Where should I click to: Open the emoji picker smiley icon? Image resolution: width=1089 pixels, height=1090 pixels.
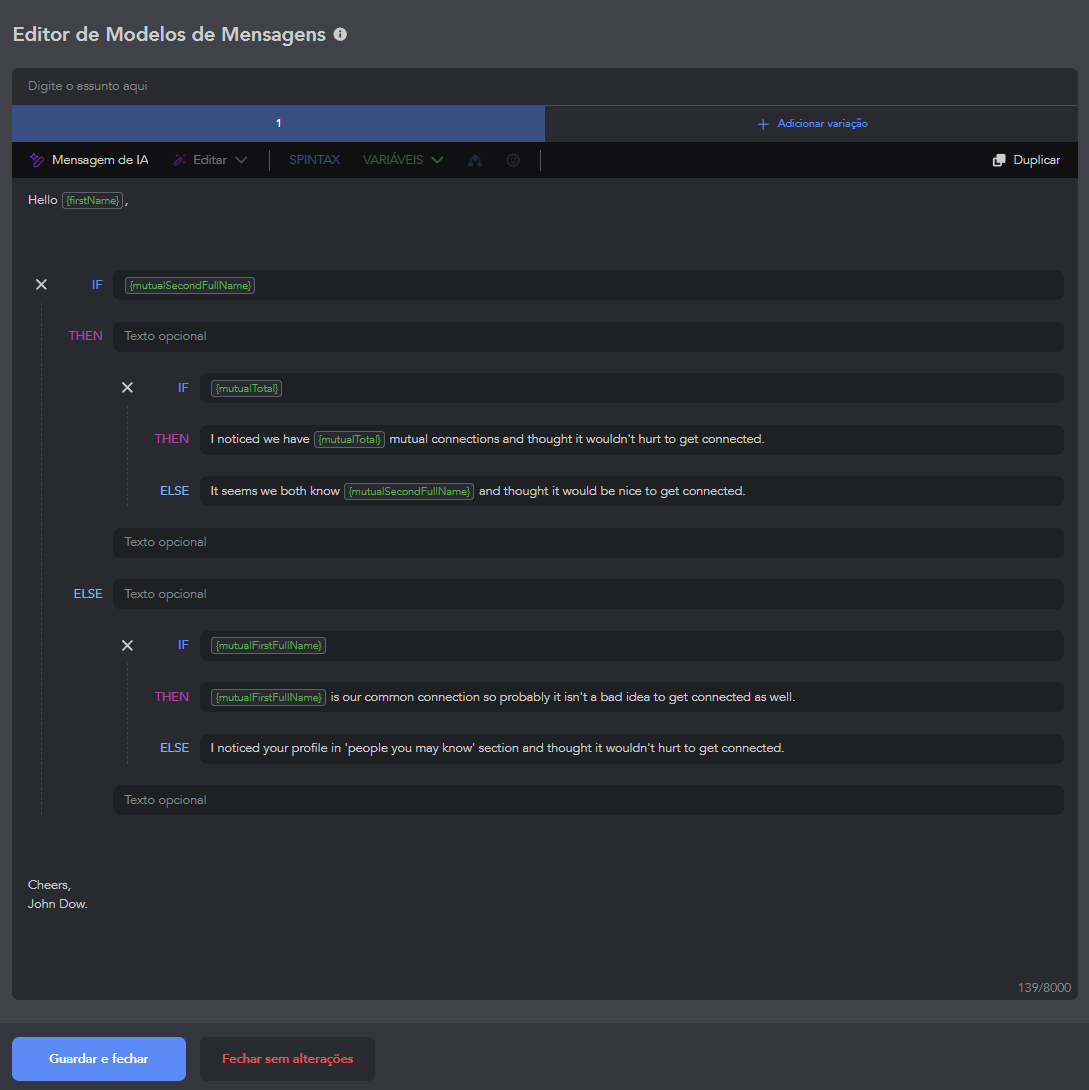513,160
